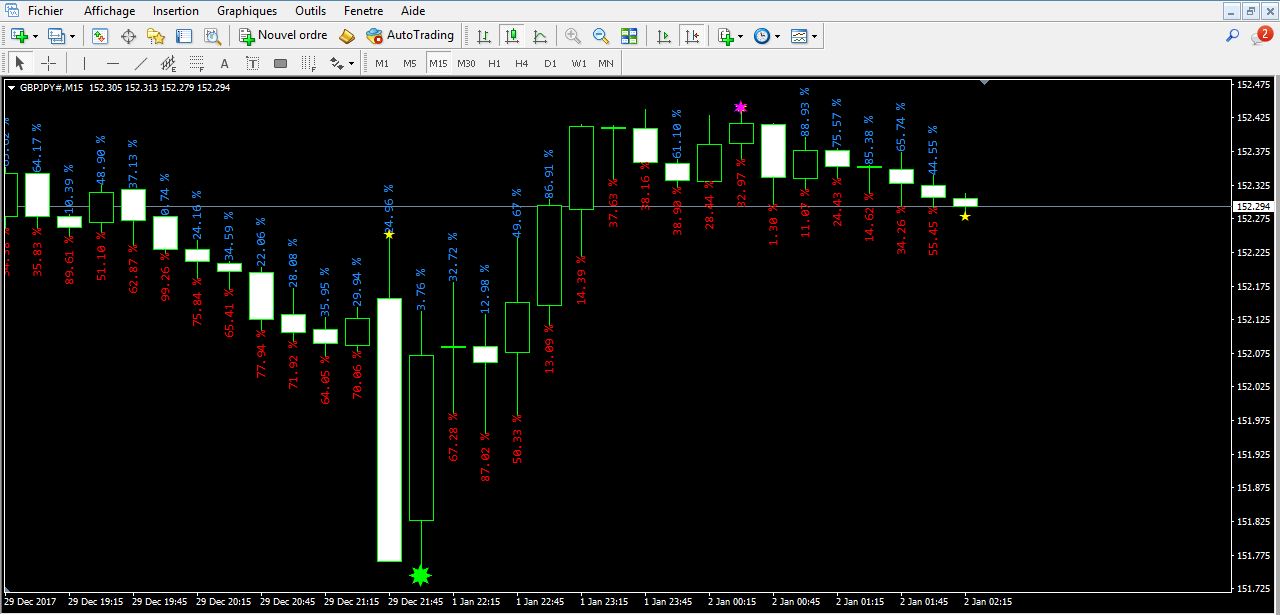Open the Data Window crosshair-circle icon
The height and width of the screenshot is (615, 1280).
(128, 36)
